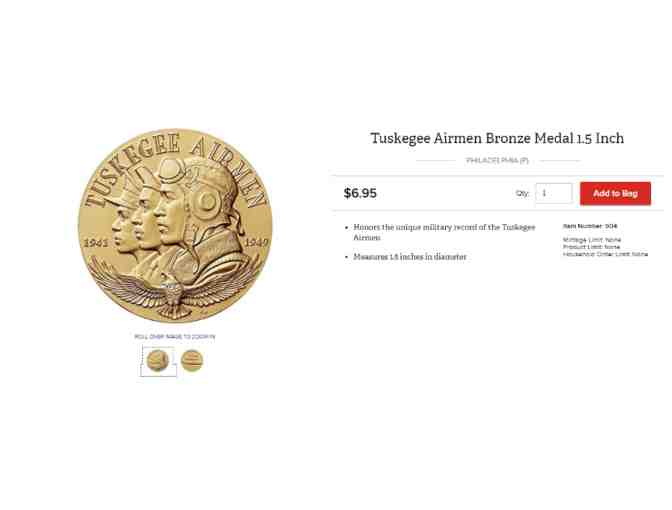The height and width of the screenshot is (510, 672).
Task: Click the Tuskegee Airmen Bronze Medal title
Action: tap(497, 138)
